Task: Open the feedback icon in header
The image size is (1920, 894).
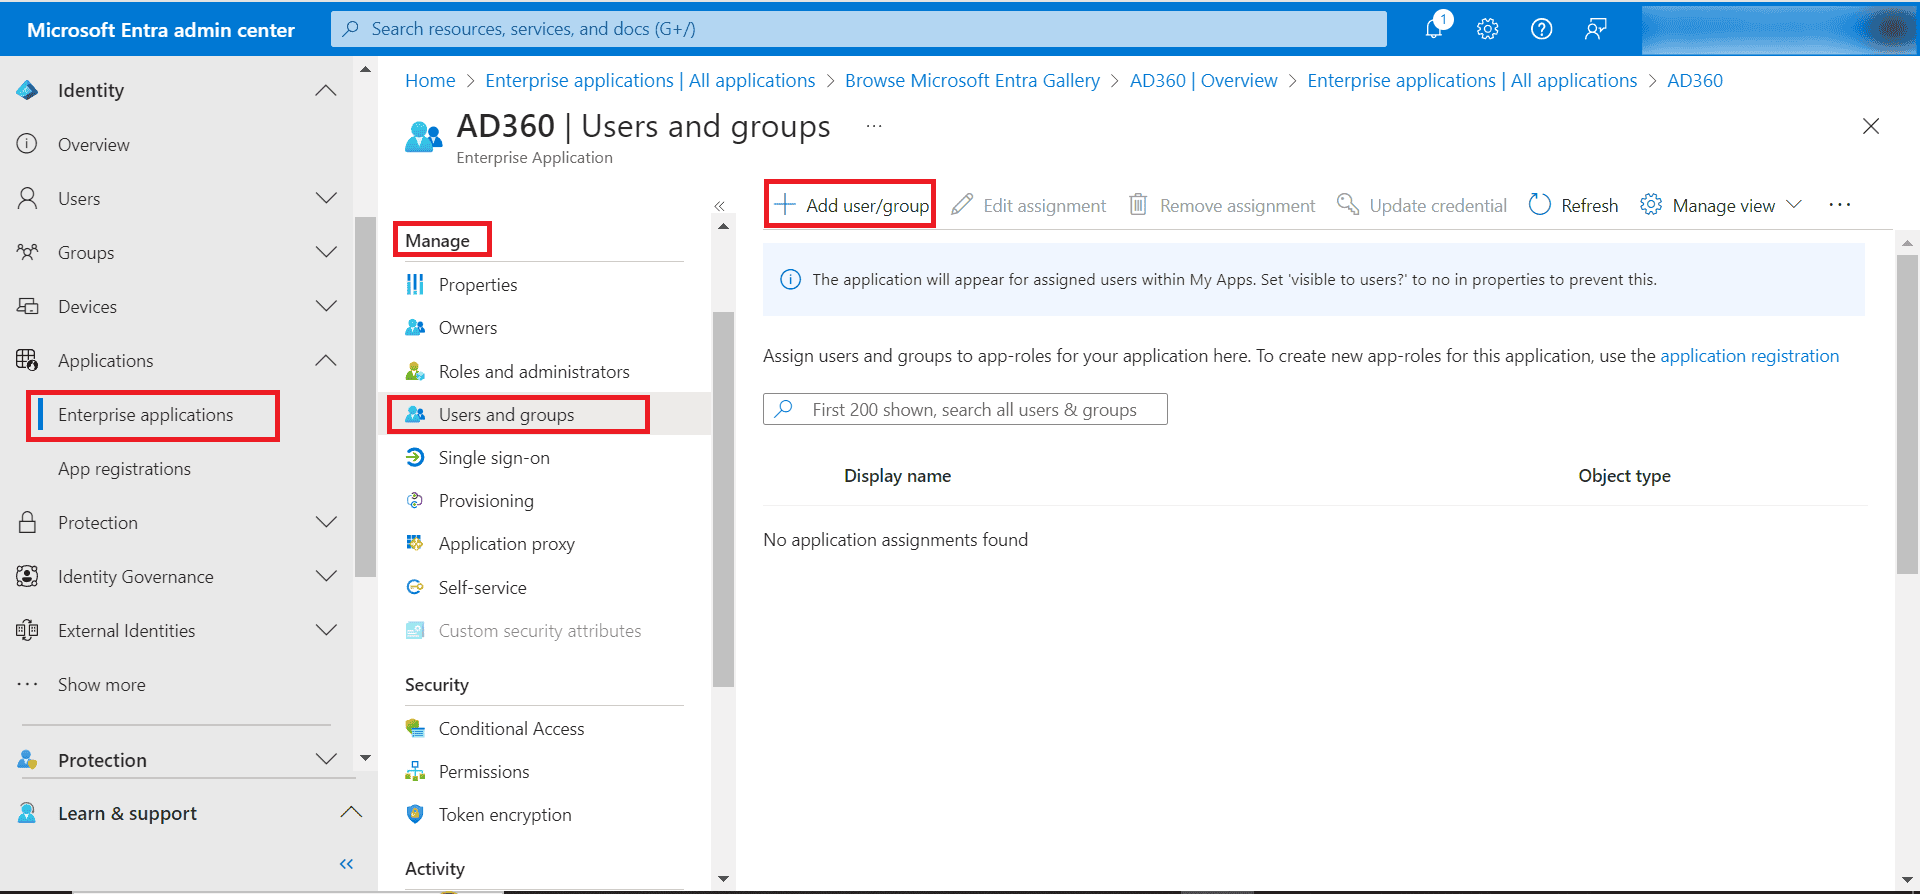Action: (x=1595, y=29)
